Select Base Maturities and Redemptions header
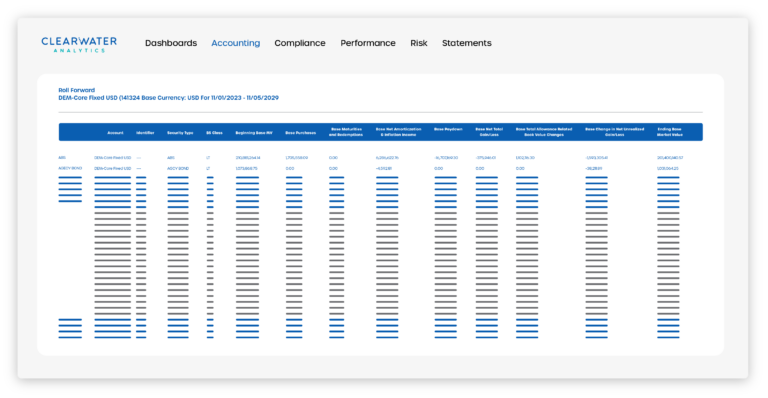768x398 pixels. [x=346, y=132]
